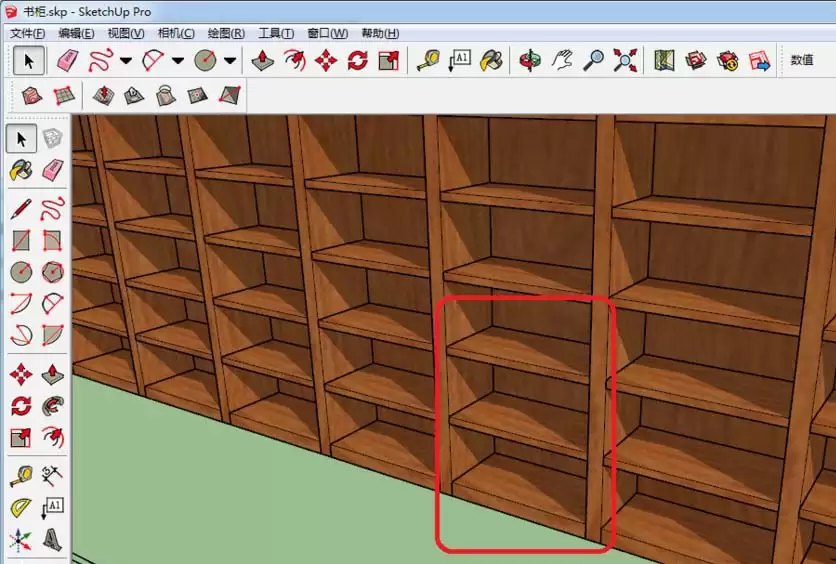Select the Rotated Rectangle tool
Image resolution: width=836 pixels, height=564 pixels.
pos(52,240)
